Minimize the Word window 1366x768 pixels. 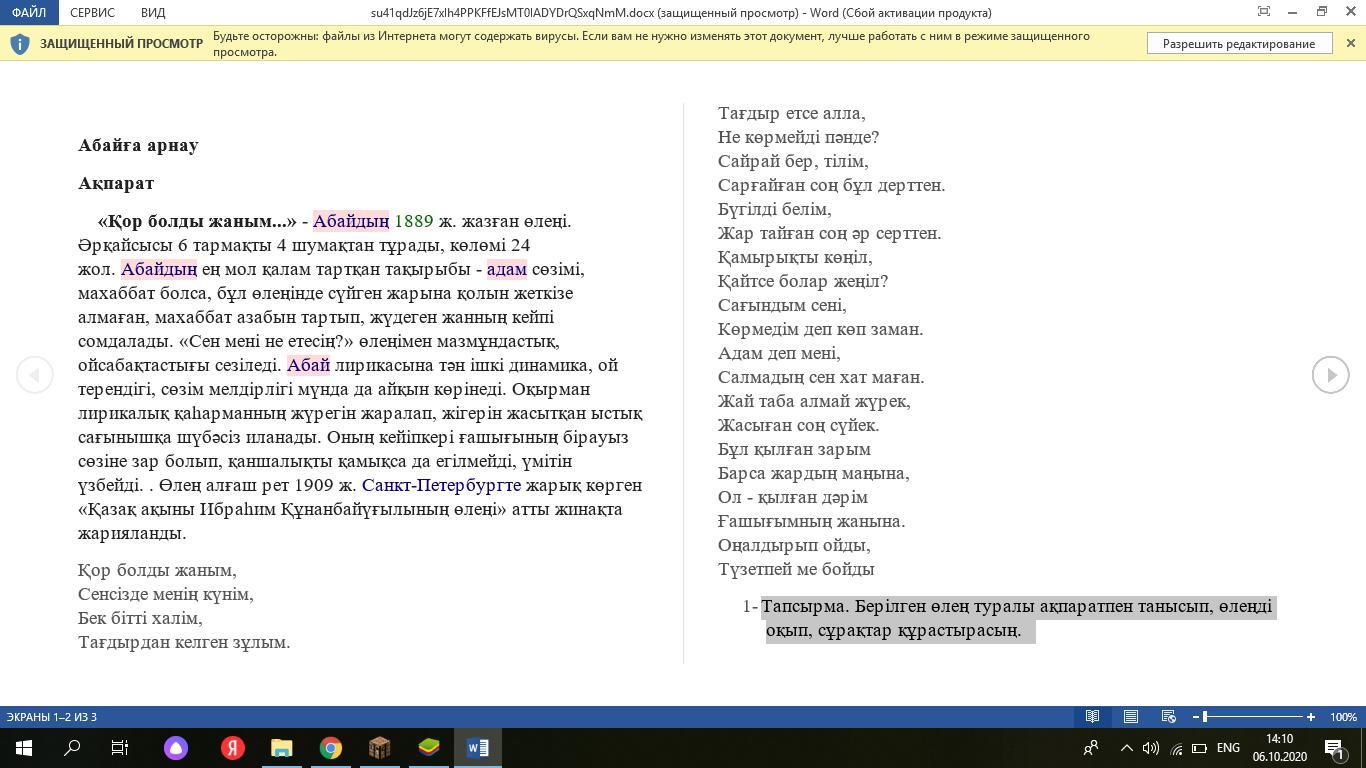click(1293, 12)
